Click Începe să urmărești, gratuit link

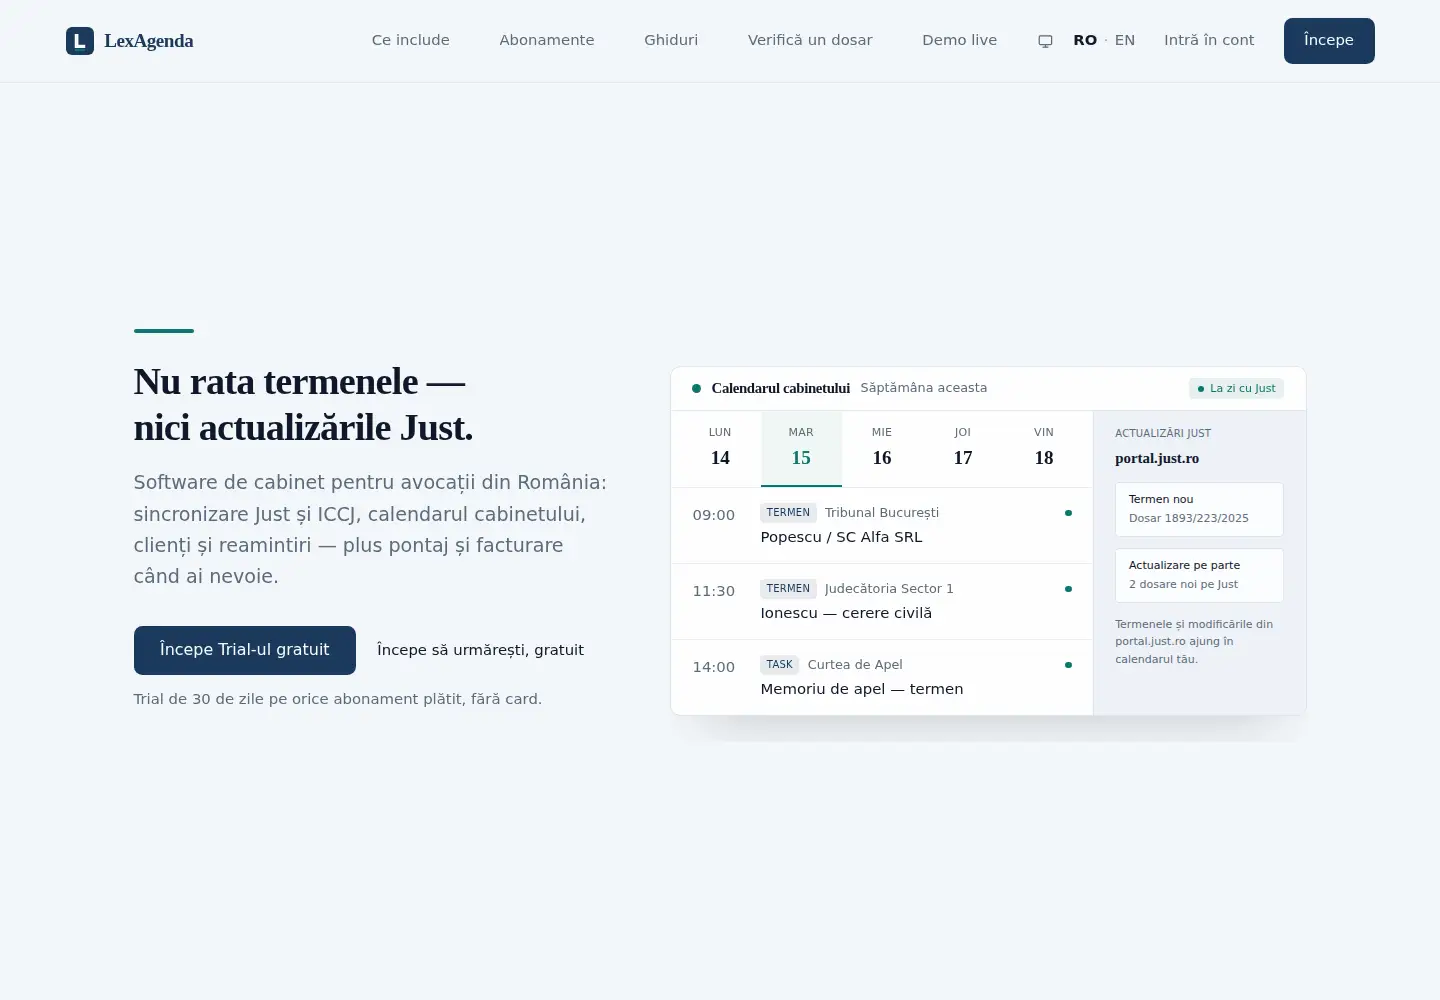480,650
